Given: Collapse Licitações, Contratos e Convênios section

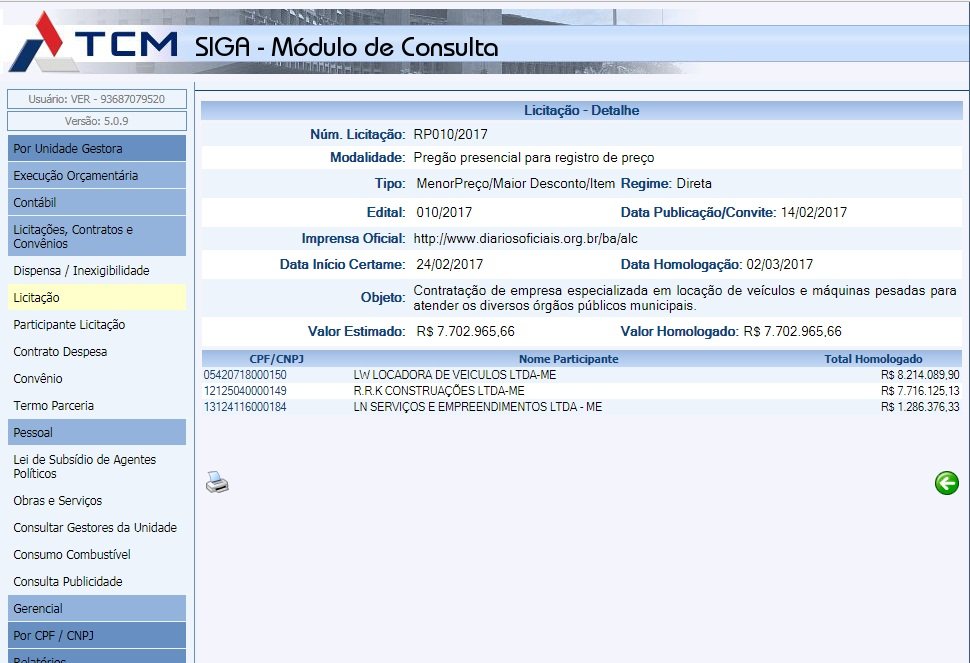Looking at the screenshot, I should coord(97,237).
